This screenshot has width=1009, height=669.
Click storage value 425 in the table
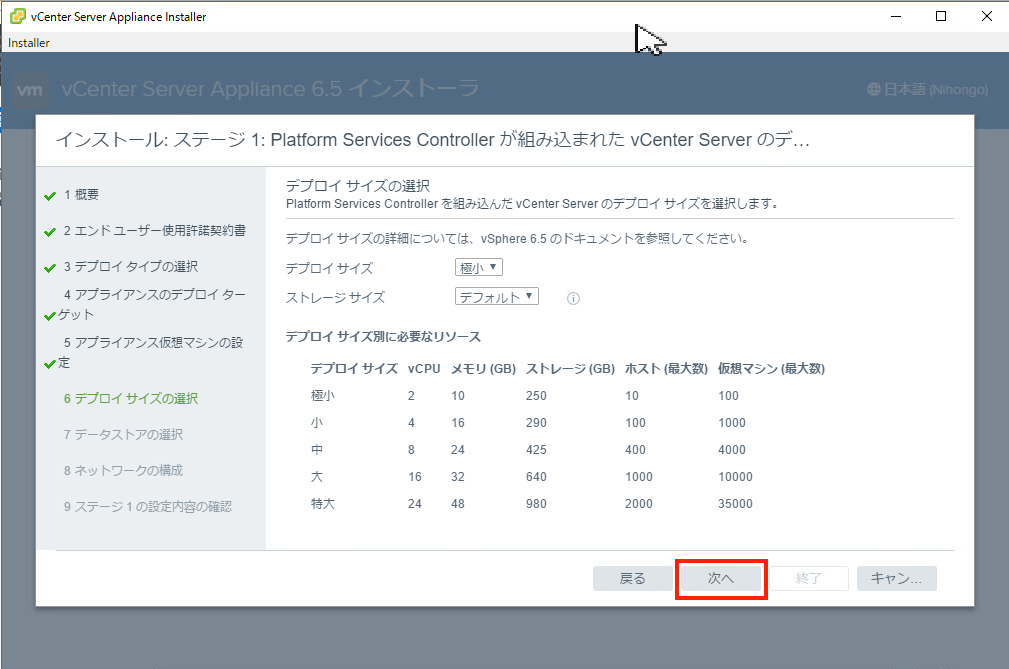pos(536,450)
